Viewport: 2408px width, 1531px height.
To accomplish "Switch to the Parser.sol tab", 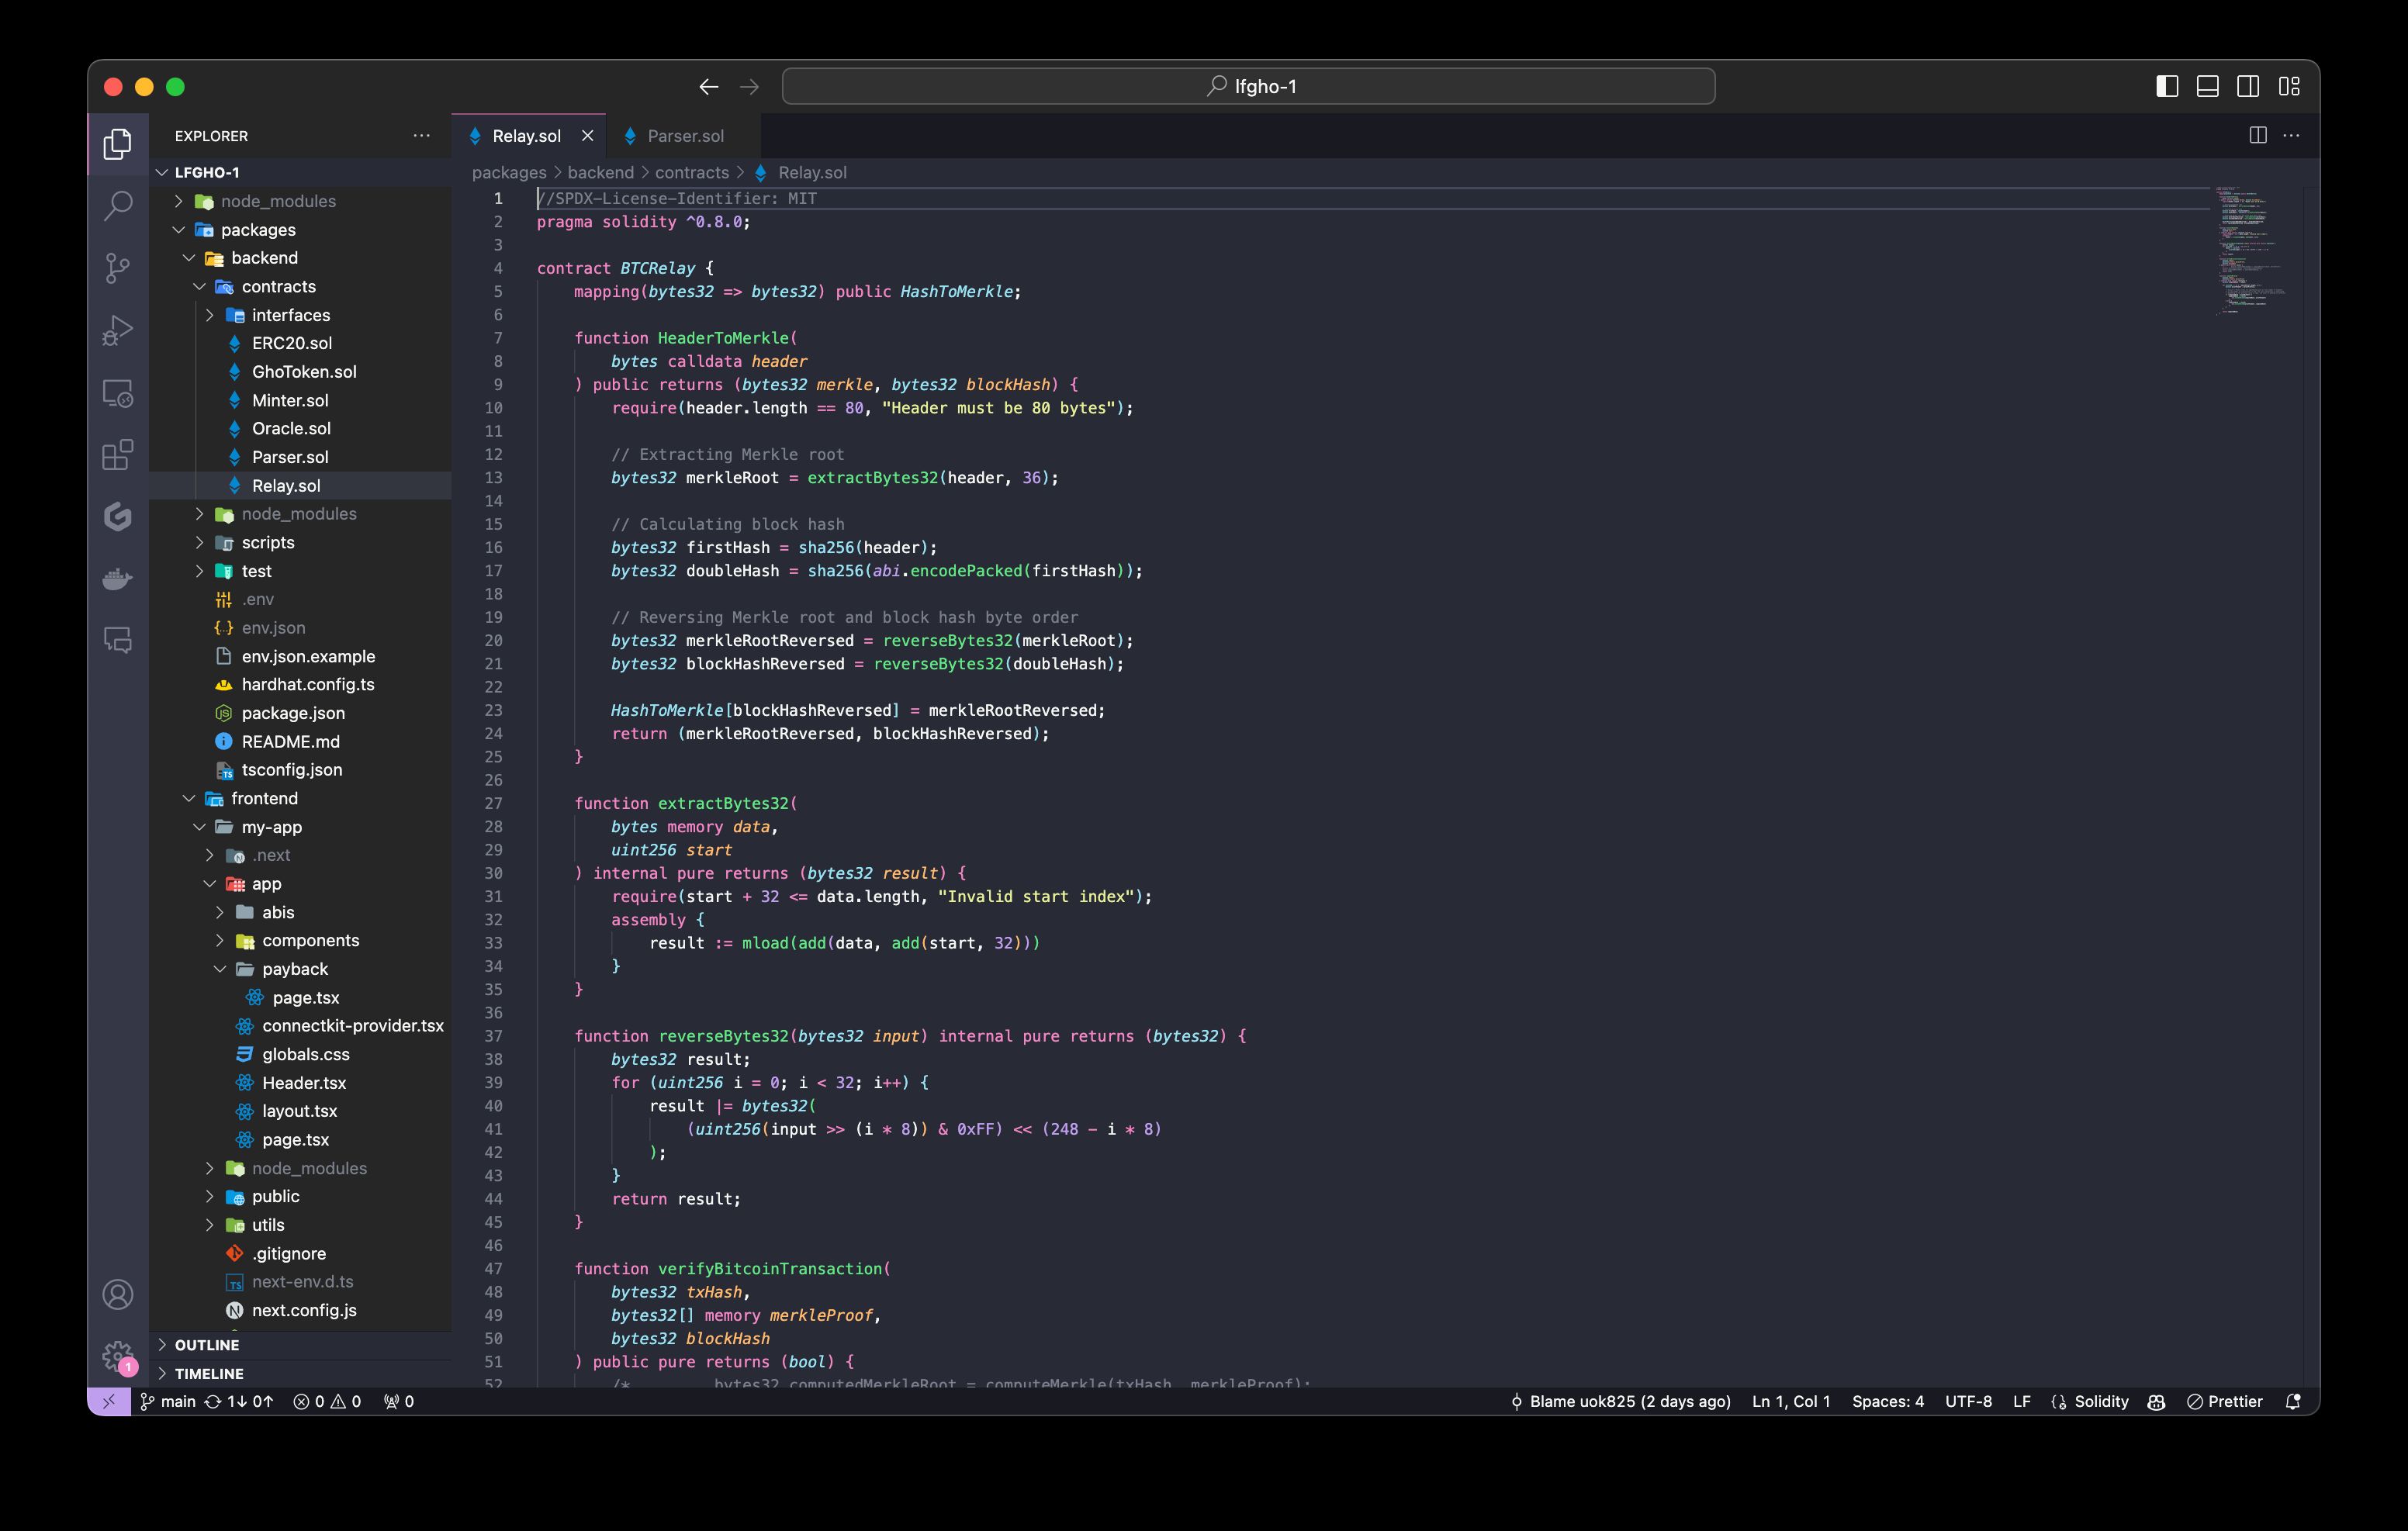I will pyautogui.click(x=683, y=136).
